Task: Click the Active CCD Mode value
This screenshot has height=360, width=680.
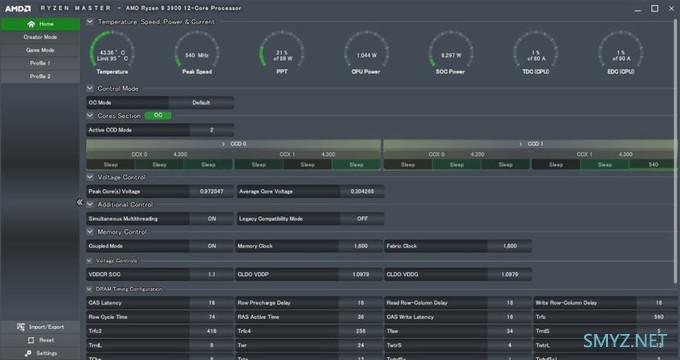Action: click(212, 130)
